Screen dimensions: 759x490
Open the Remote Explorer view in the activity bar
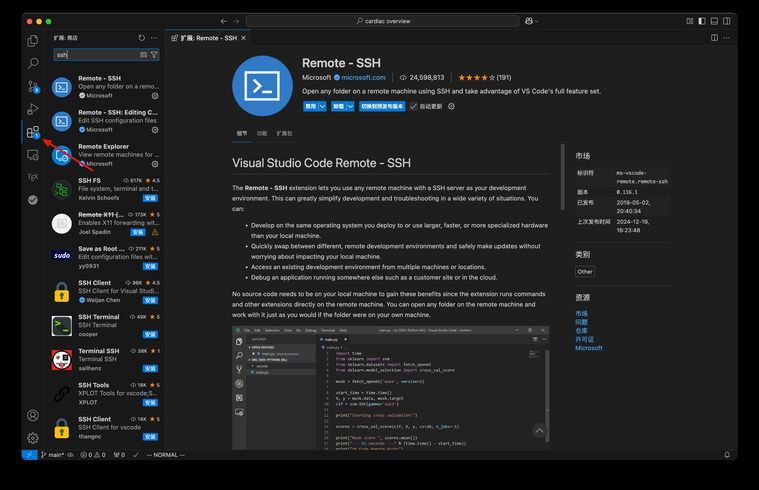[32, 155]
